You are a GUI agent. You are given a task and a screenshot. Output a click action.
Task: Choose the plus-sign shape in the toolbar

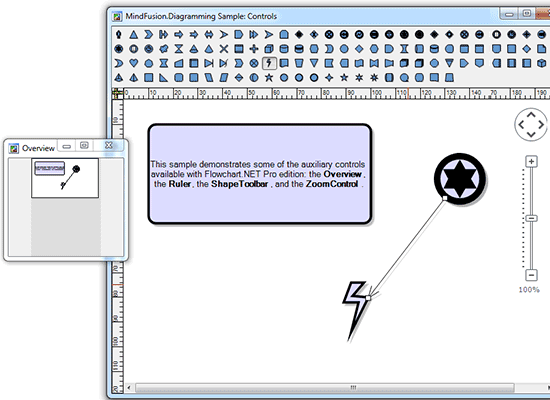pyautogui.click(x=254, y=49)
